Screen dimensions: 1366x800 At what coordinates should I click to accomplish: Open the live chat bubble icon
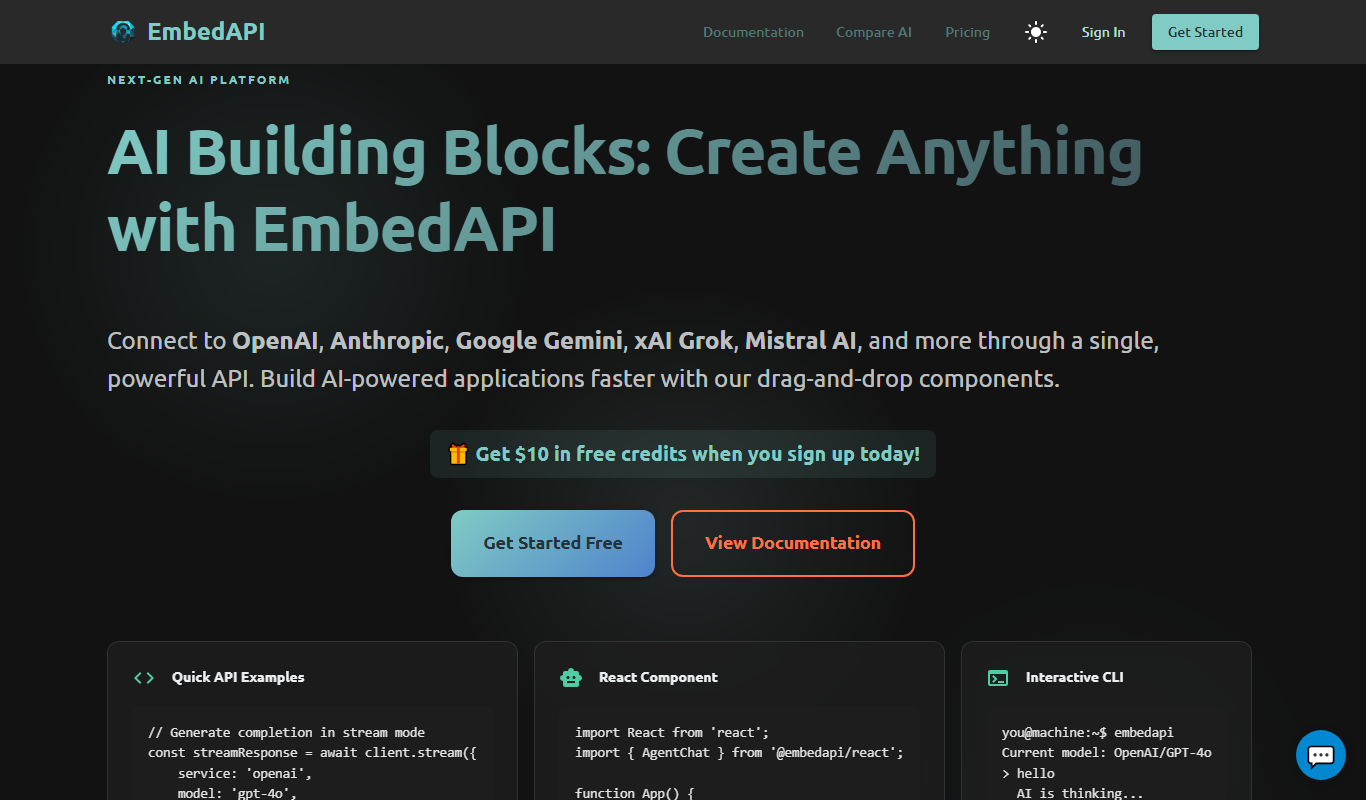(1321, 755)
